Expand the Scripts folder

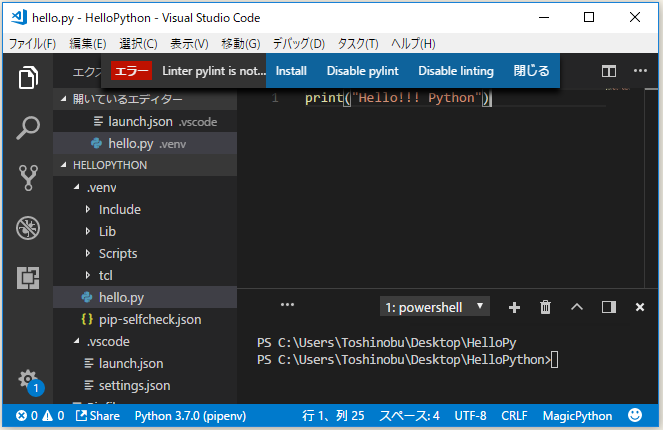88,253
